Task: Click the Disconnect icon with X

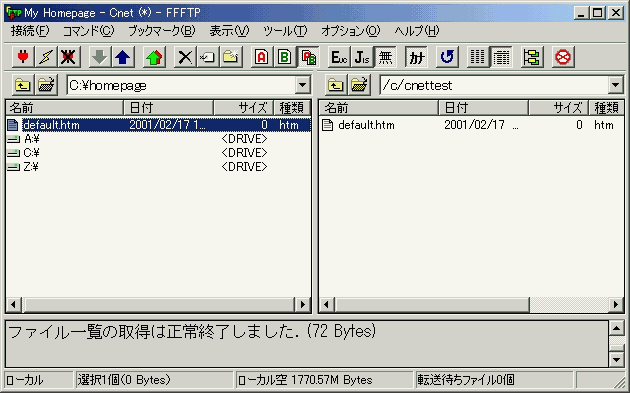Action: tap(68, 57)
